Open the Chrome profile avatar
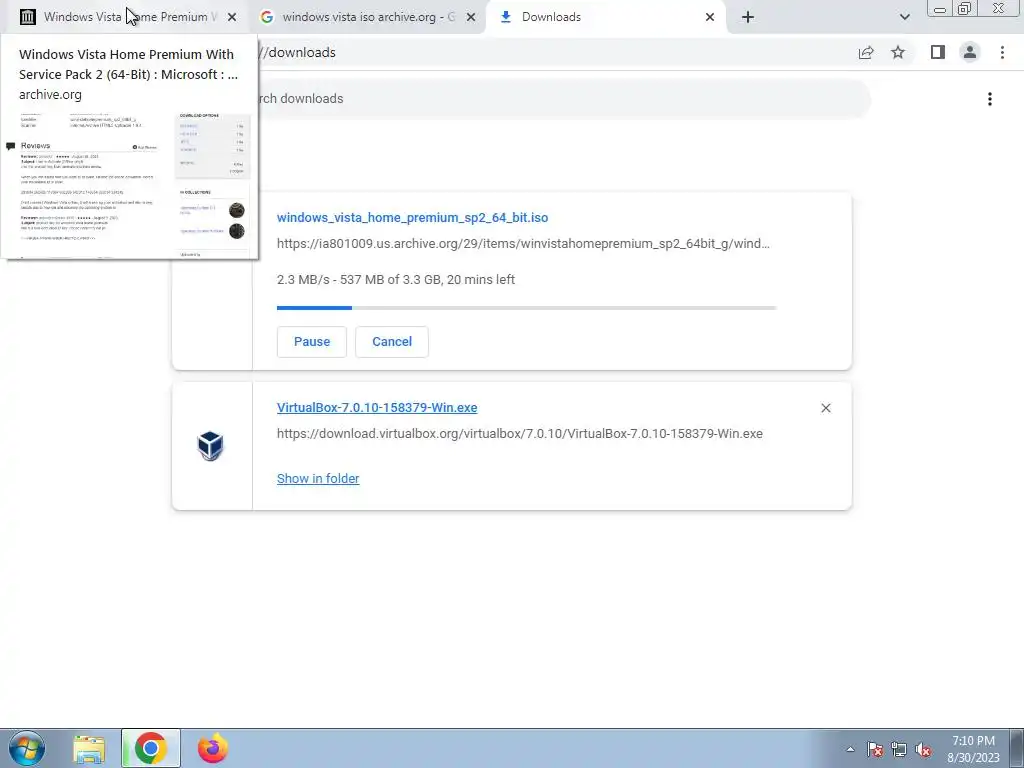 pyautogui.click(x=970, y=53)
